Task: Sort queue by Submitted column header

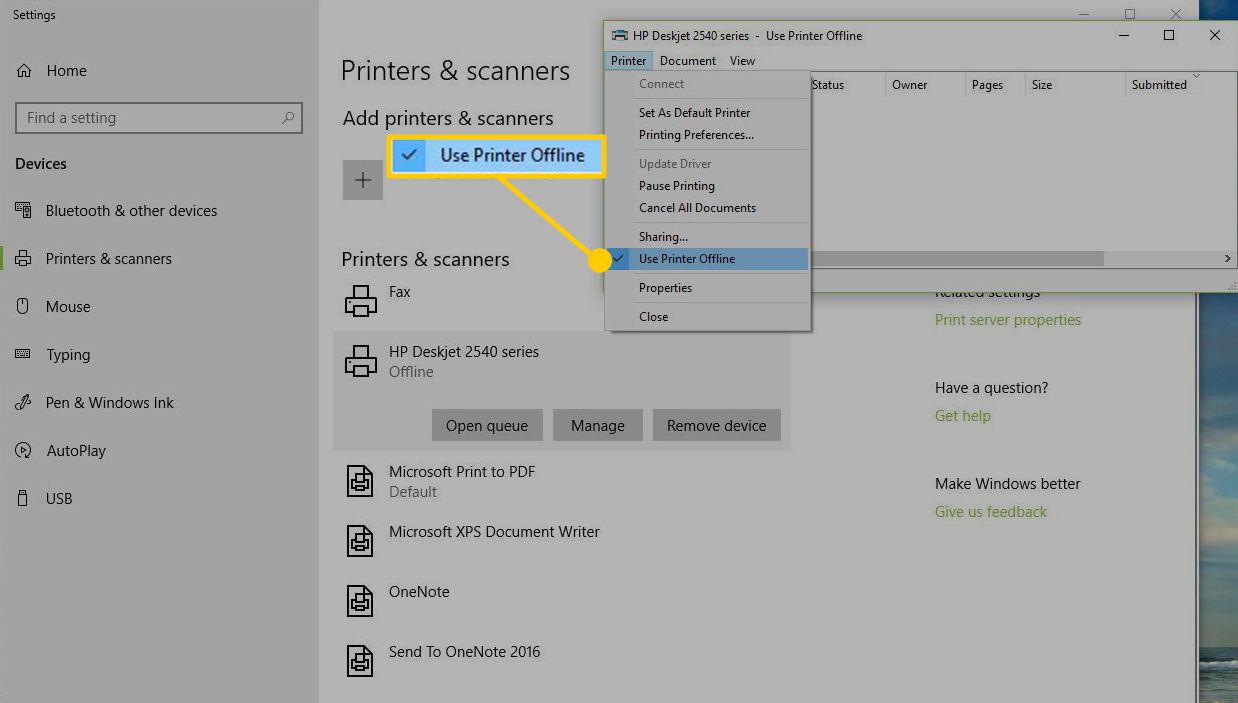Action: 1159,85
